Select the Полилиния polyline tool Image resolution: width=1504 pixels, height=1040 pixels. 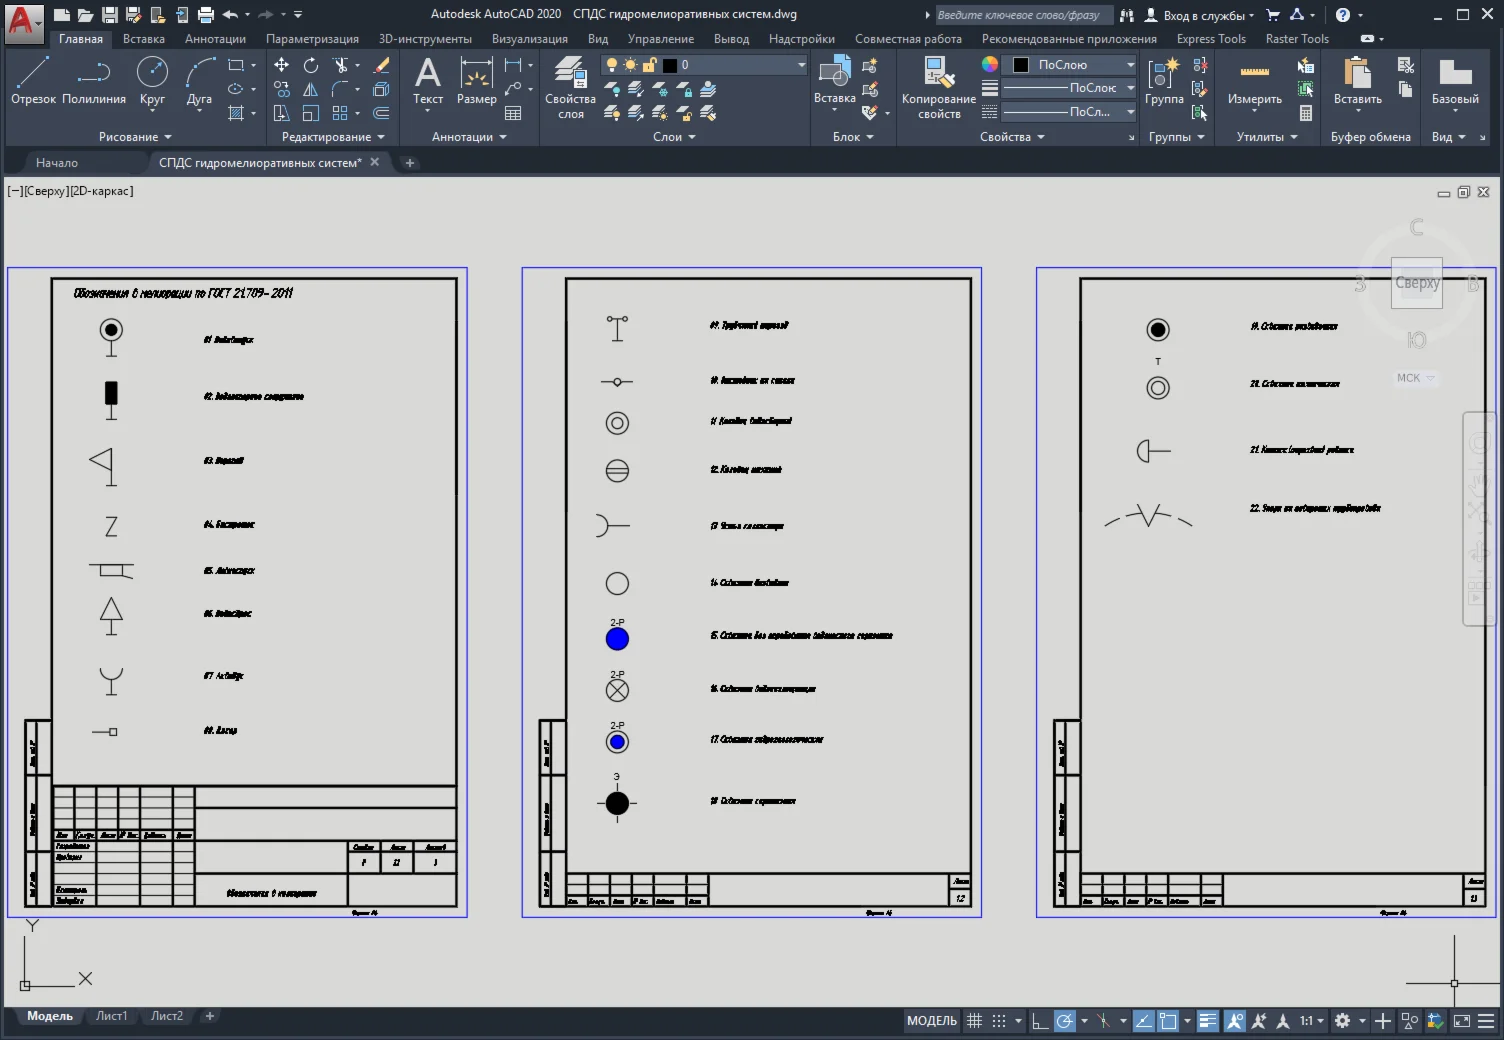pos(94,81)
